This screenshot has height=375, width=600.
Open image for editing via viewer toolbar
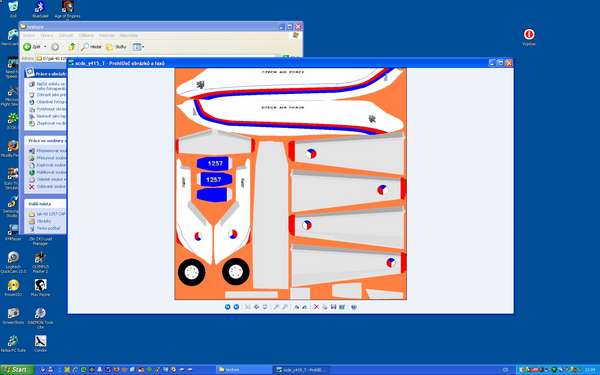click(342, 307)
